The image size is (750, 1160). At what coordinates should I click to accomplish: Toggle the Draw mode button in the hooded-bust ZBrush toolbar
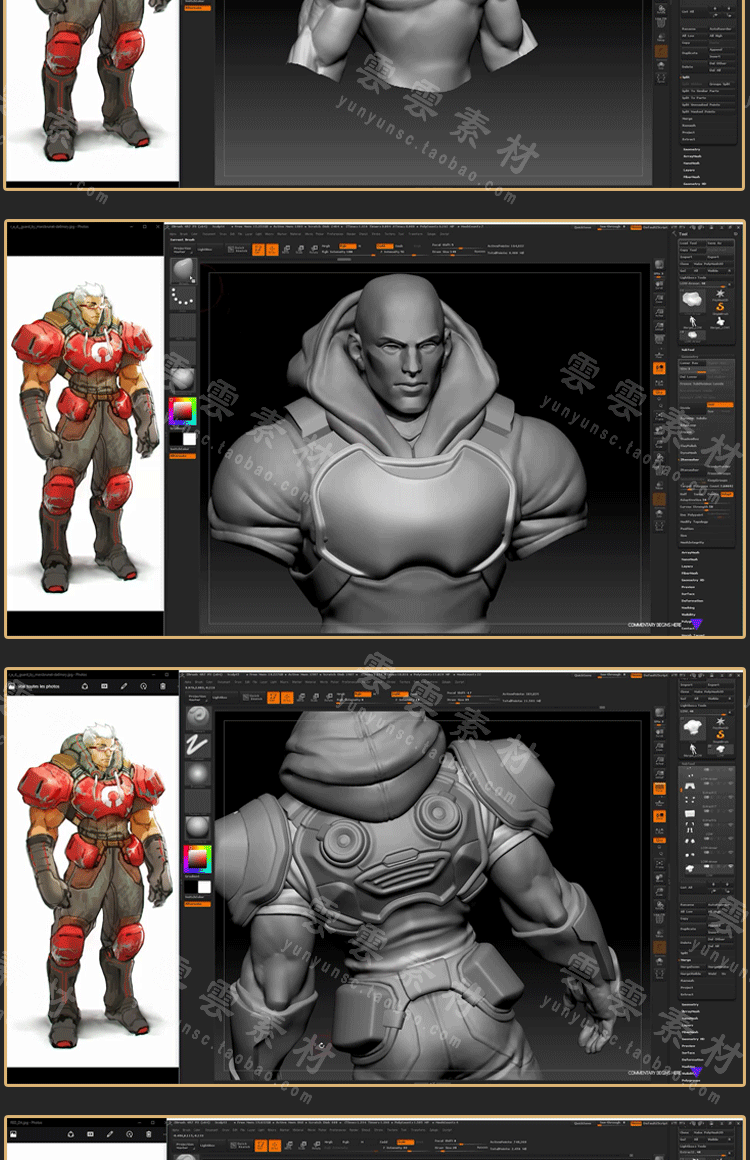[272, 249]
